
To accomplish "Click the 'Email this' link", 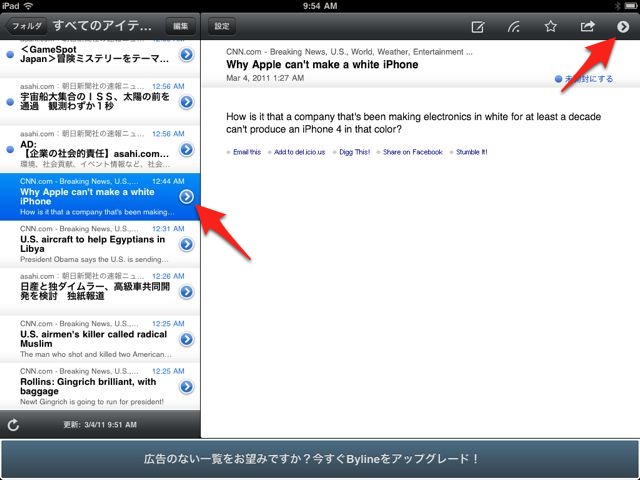I will coord(247,152).
